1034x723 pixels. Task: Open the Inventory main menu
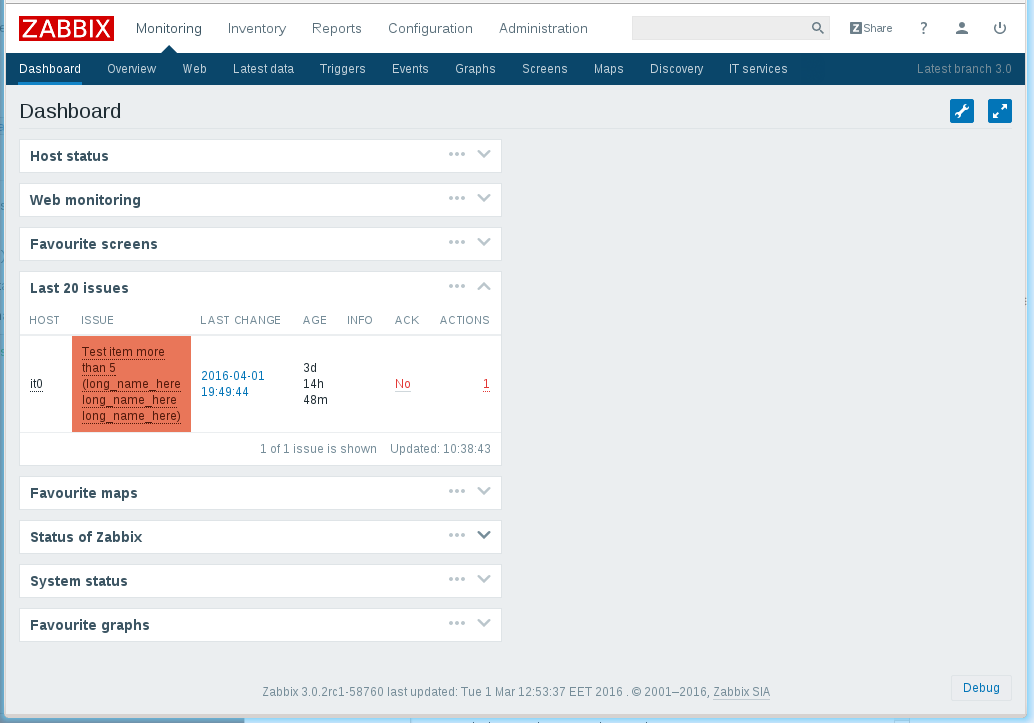click(257, 28)
